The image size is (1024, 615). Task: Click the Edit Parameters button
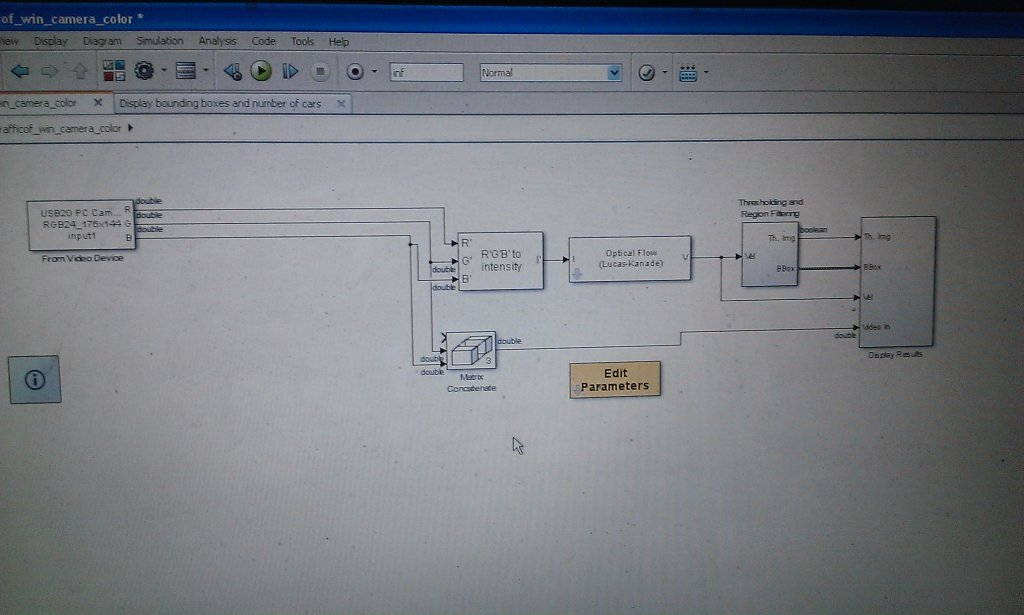615,380
